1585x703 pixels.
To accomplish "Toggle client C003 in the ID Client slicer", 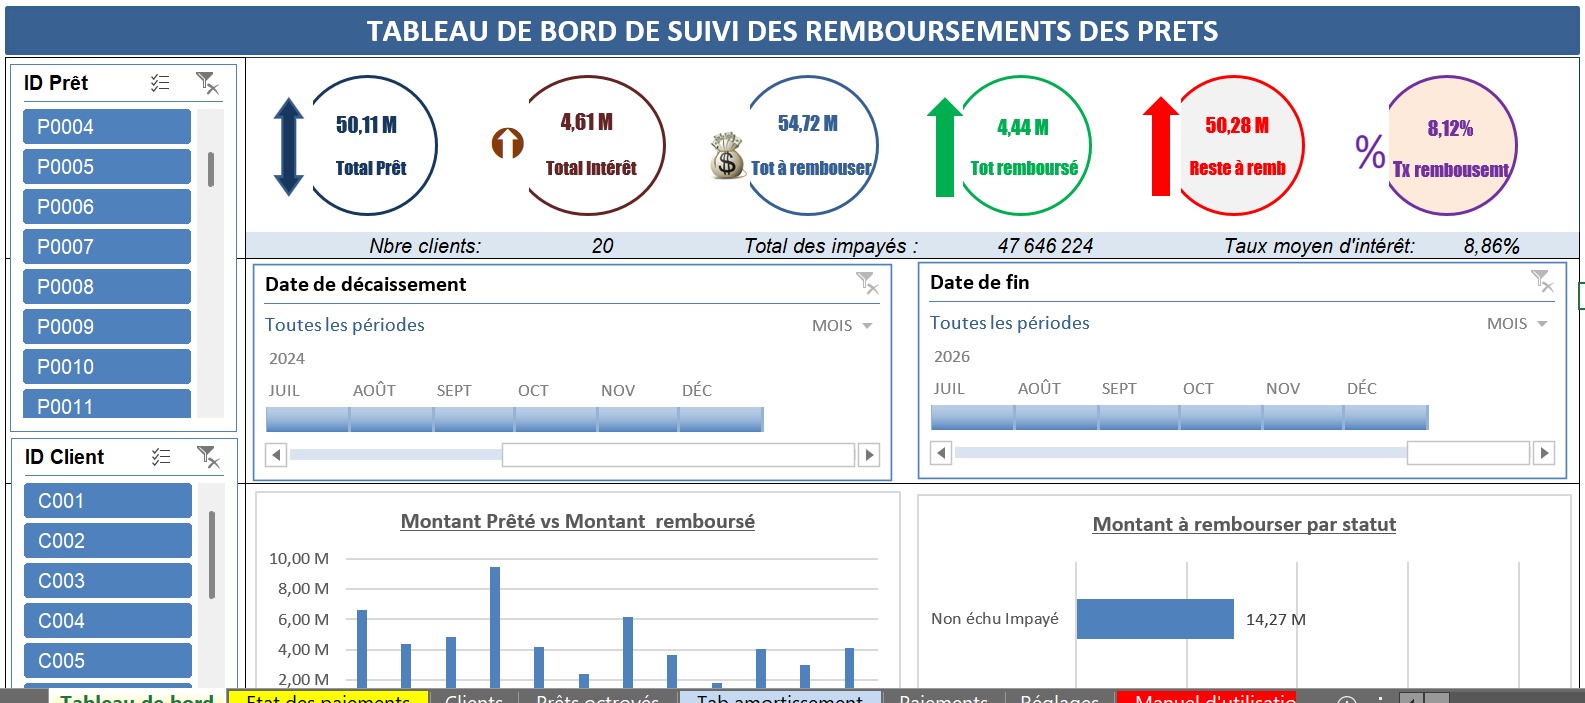I will tap(107, 581).
